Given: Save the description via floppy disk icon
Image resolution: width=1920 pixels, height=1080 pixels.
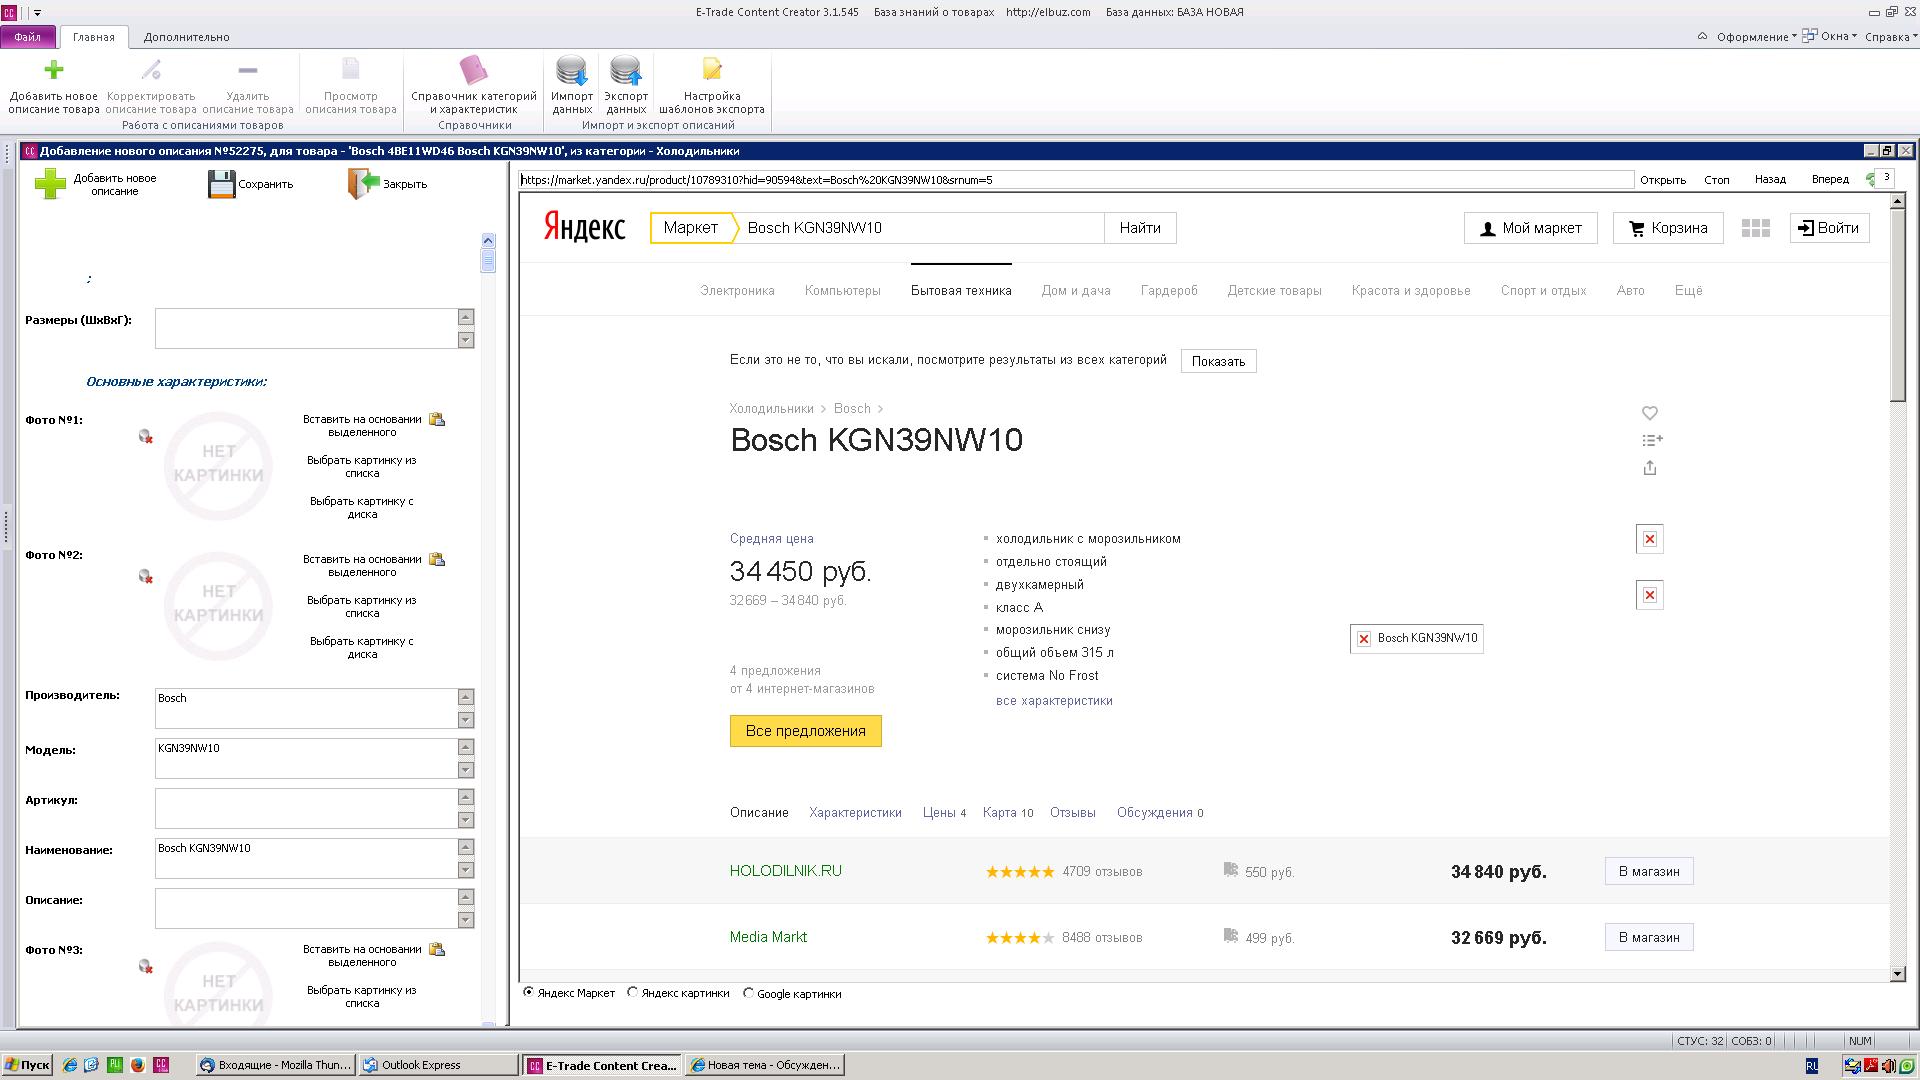Looking at the screenshot, I should (x=221, y=184).
